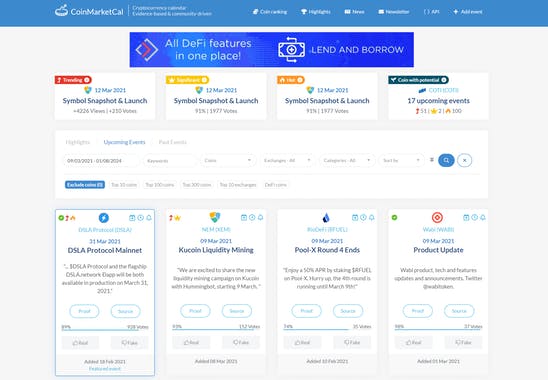Vote Real on DSLA Protocol Mainnet
The width and height of the screenshot is (548, 380).
pos(80,343)
